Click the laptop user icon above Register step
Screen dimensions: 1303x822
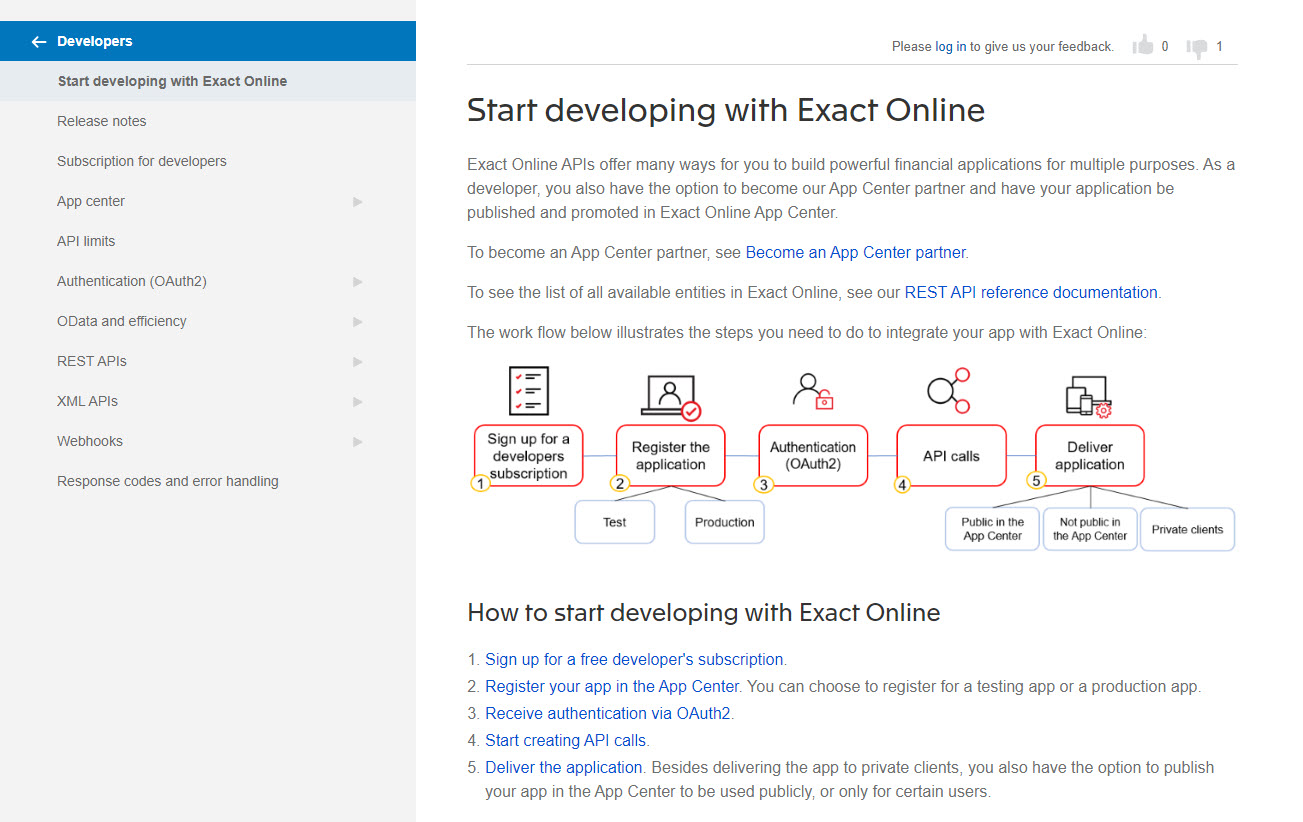670,397
